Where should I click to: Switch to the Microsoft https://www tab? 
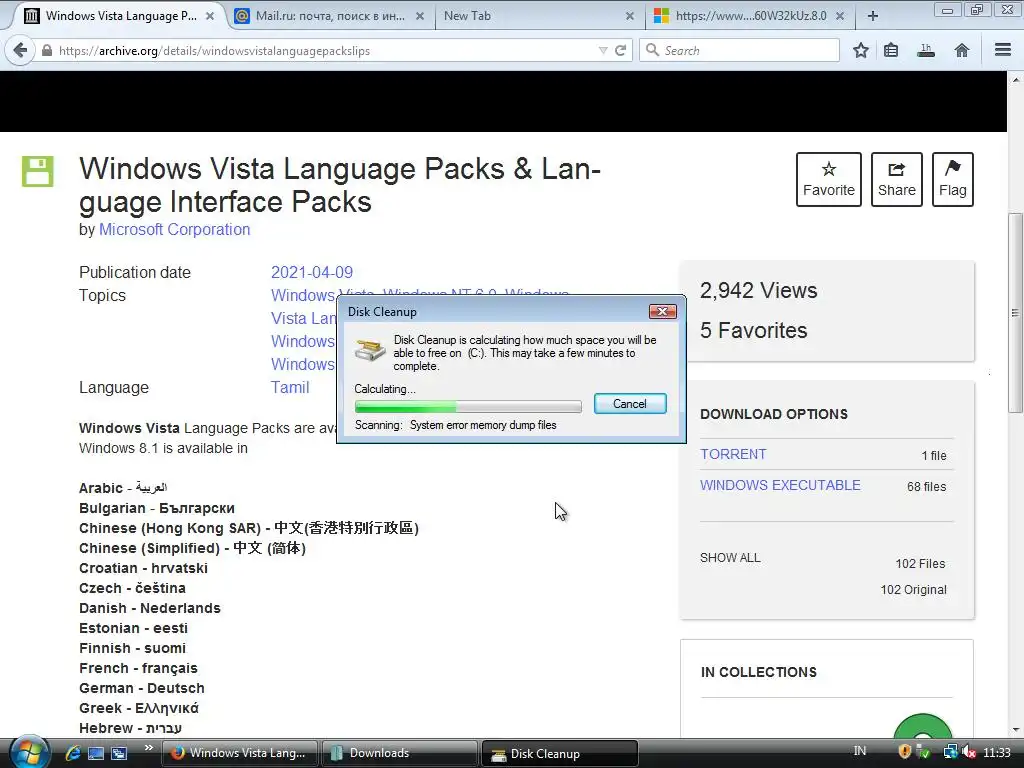750,16
